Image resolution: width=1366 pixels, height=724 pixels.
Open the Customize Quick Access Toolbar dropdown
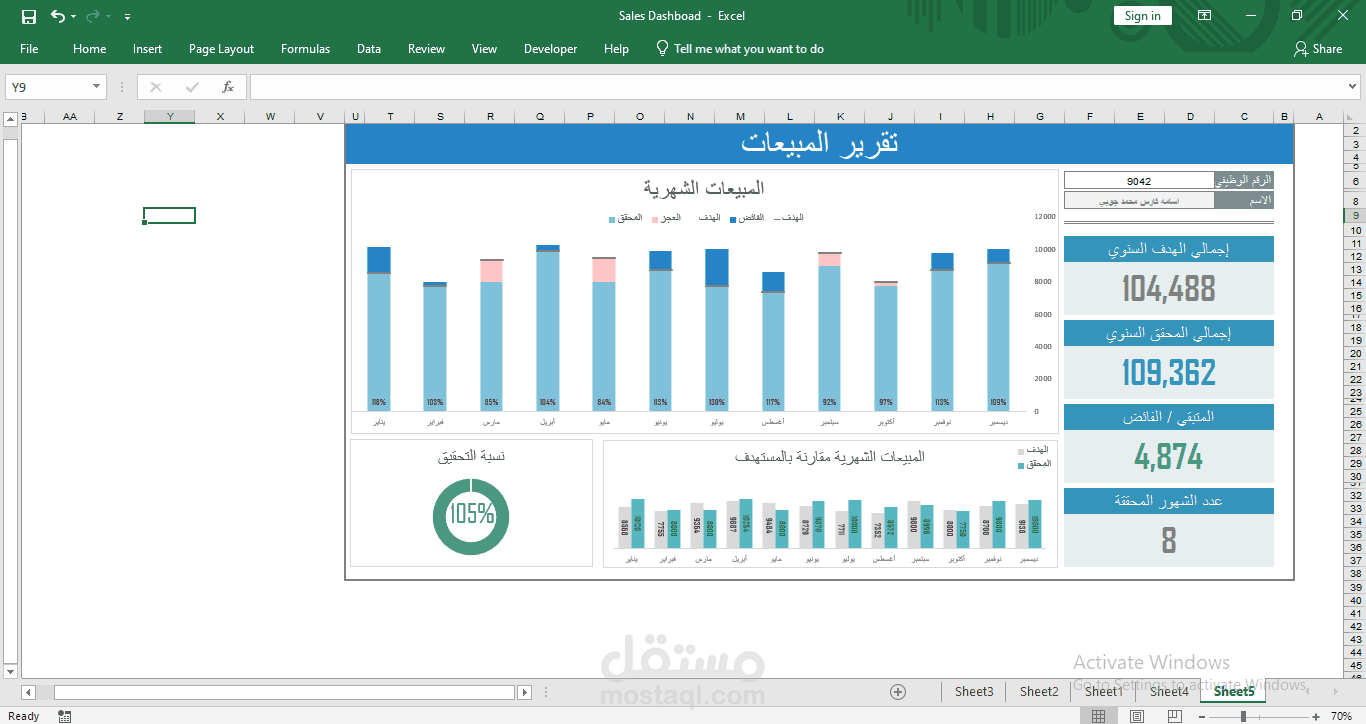point(126,16)
